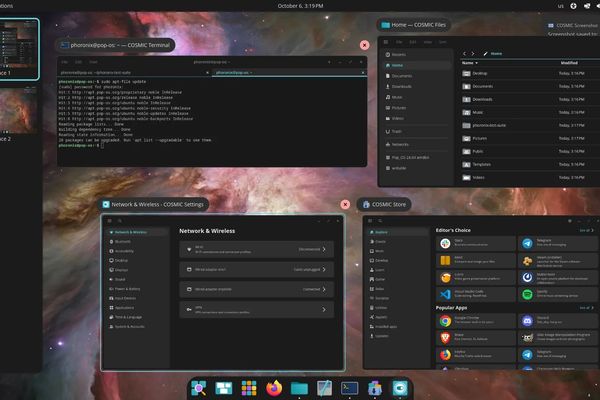The height and width of the screenshot is (400, 600).
Task: Open the workspaces icon in the dock
Action: 224,388
